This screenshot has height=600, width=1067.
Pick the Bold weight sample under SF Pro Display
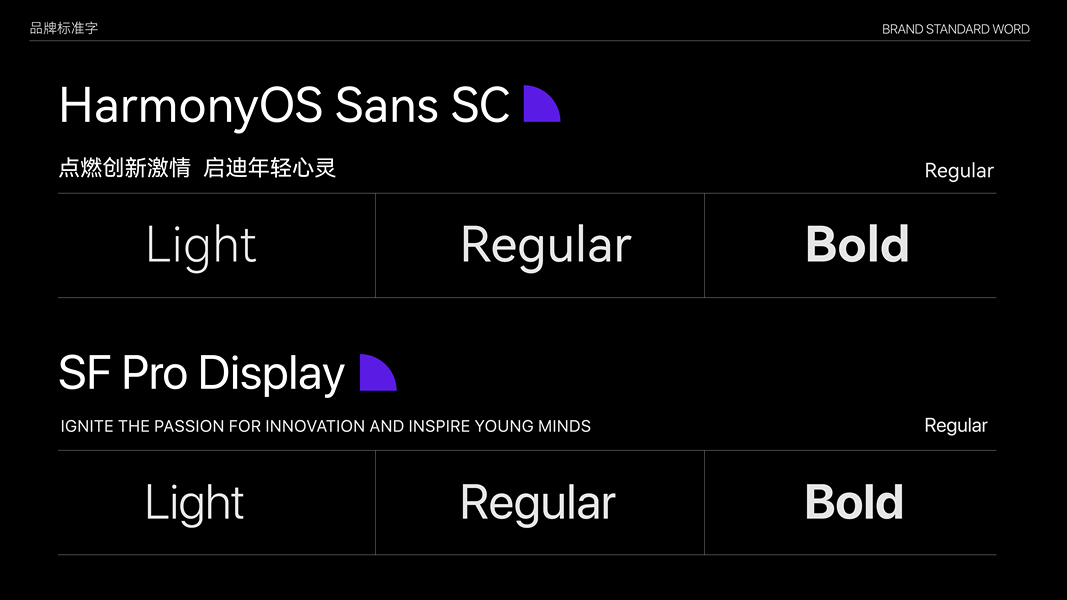point(854,502)
